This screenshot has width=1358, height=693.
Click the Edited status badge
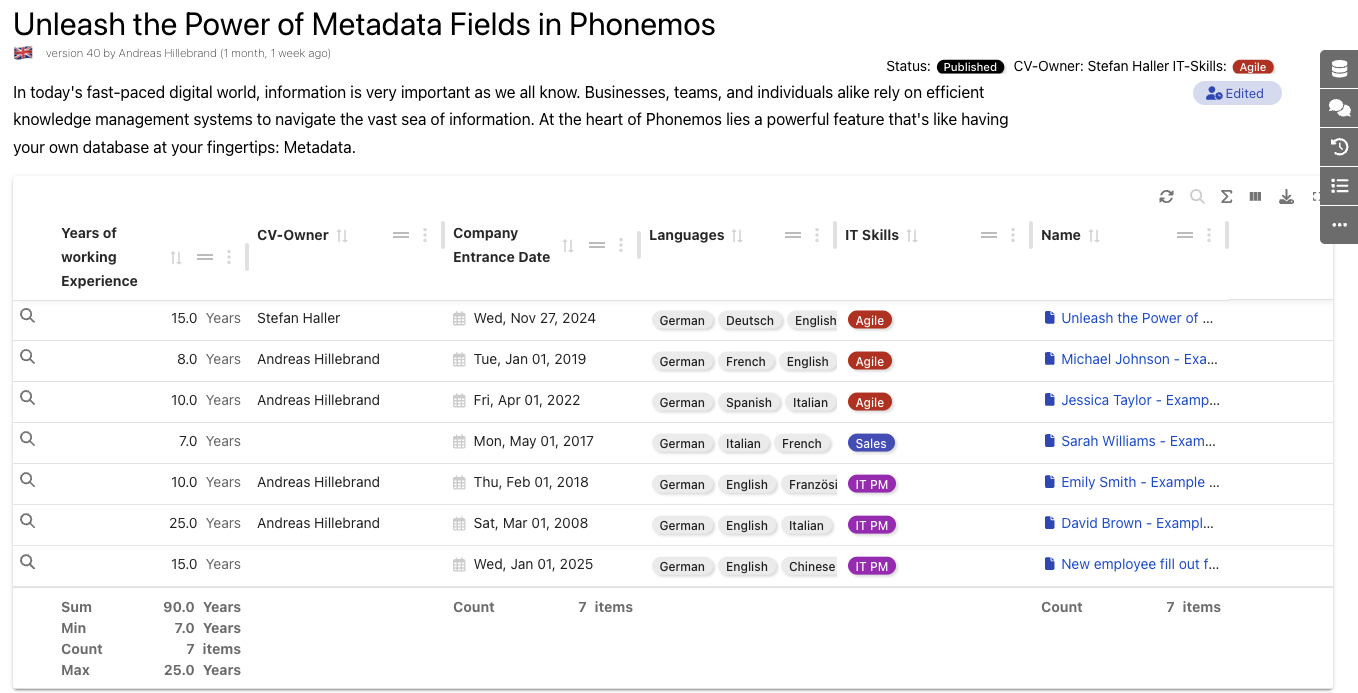tap(1236, 94)
